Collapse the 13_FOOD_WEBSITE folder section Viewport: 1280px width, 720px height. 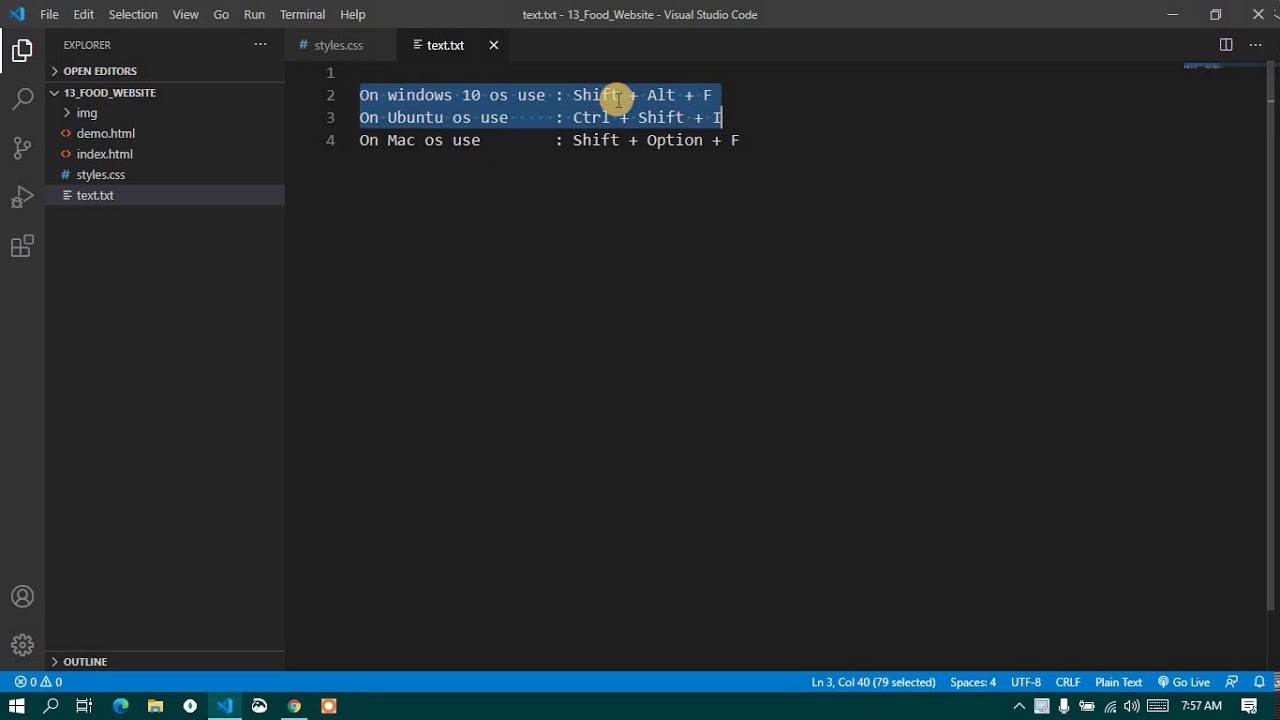point(165,92)
